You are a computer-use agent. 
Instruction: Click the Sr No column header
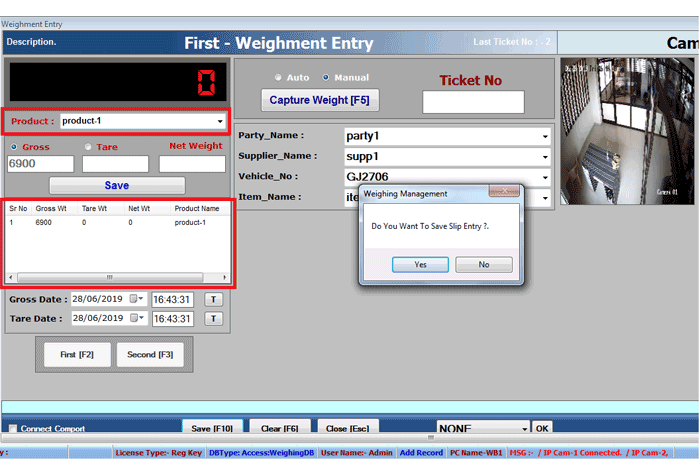(x=18, y=209)
